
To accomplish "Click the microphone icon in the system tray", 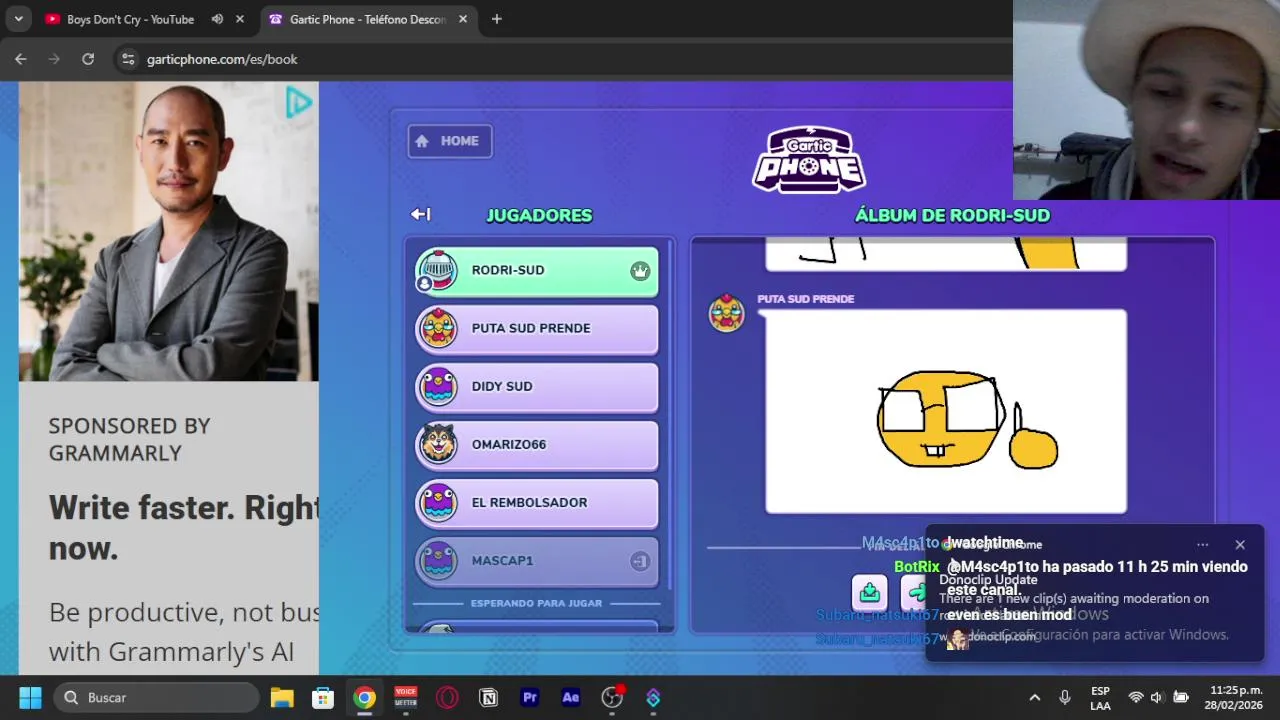I will pyautogui.click(x=1065, y=697).
